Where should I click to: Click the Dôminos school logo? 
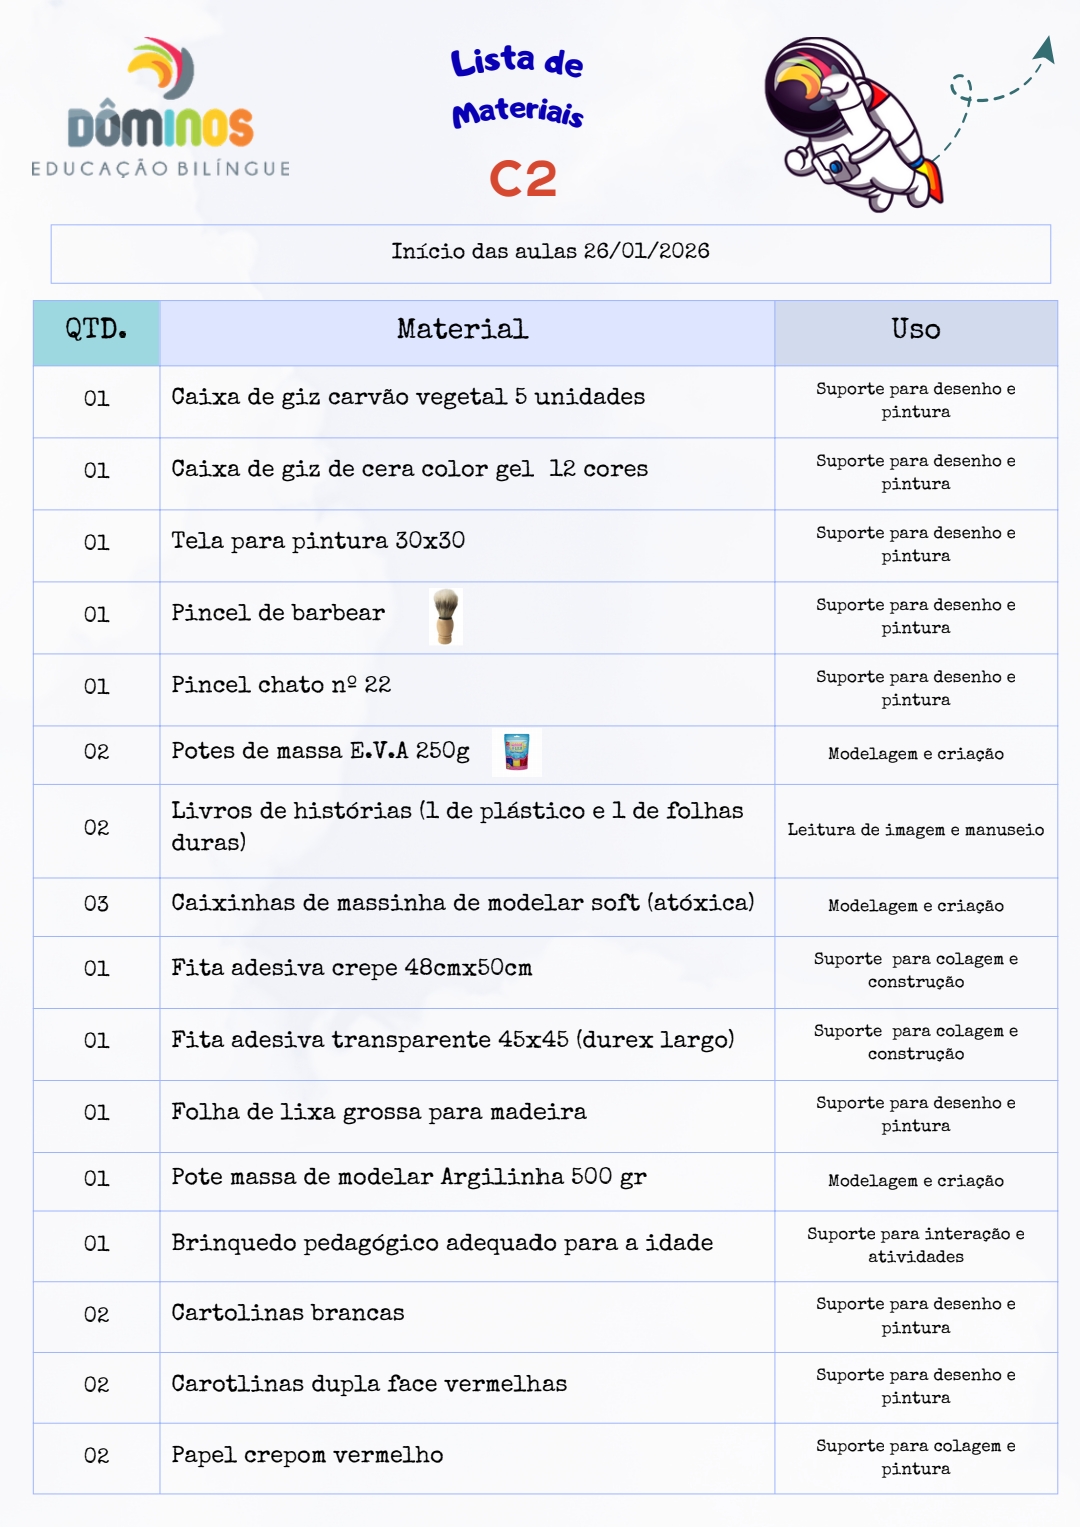161,110
